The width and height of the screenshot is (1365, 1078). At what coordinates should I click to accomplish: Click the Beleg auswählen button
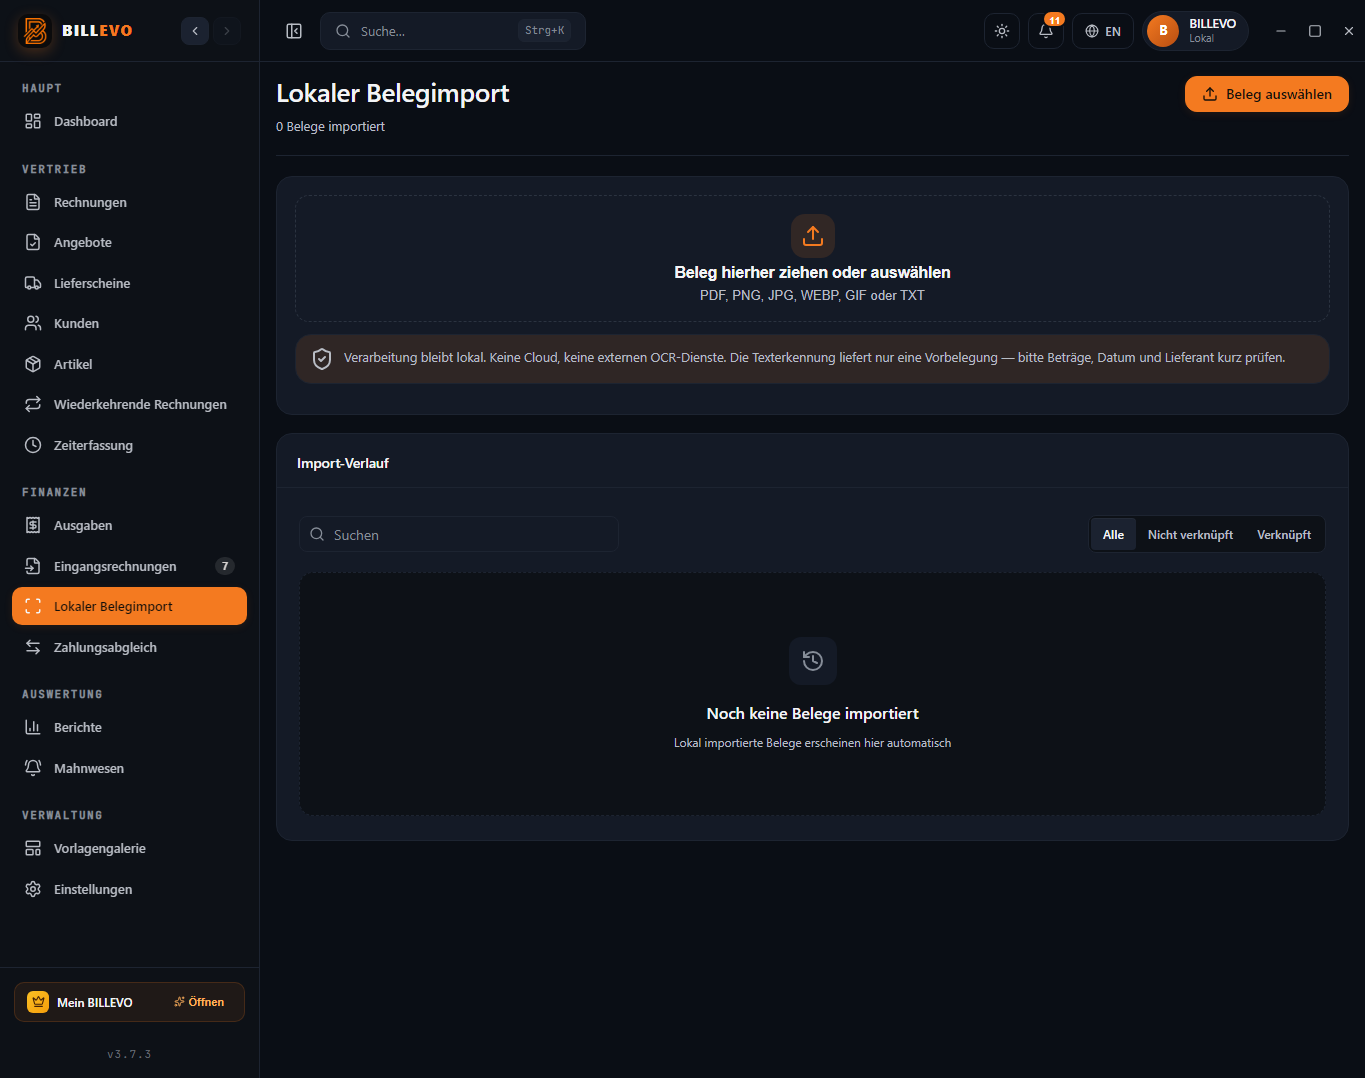[x=1267, y=94]
